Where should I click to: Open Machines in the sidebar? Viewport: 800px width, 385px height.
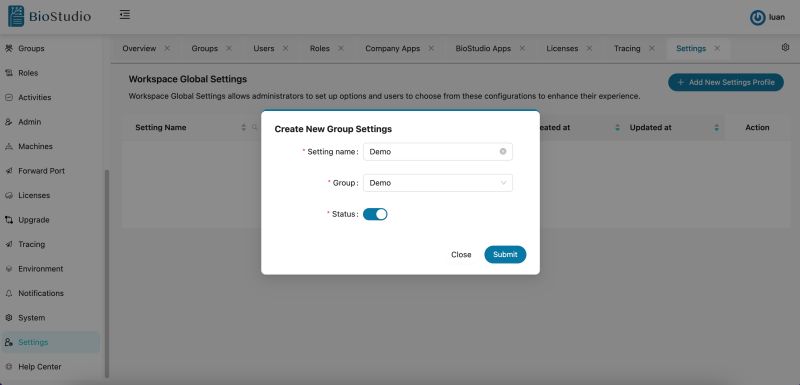[x=35, y=146]
